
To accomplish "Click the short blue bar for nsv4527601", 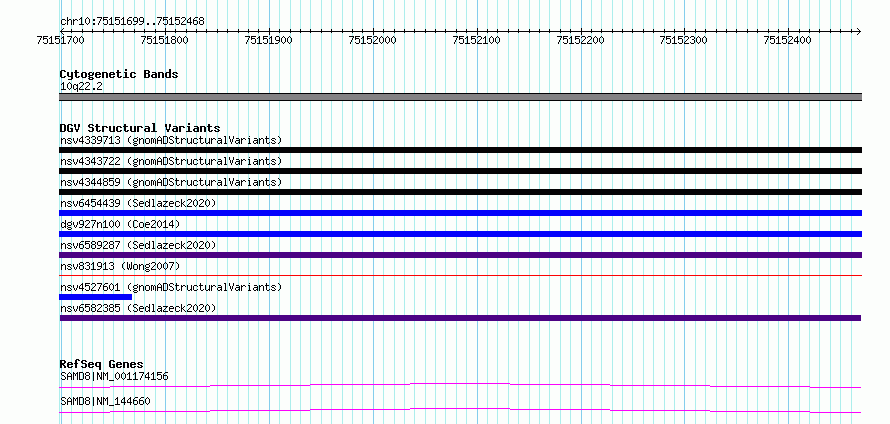I will (x=95, y=297).
